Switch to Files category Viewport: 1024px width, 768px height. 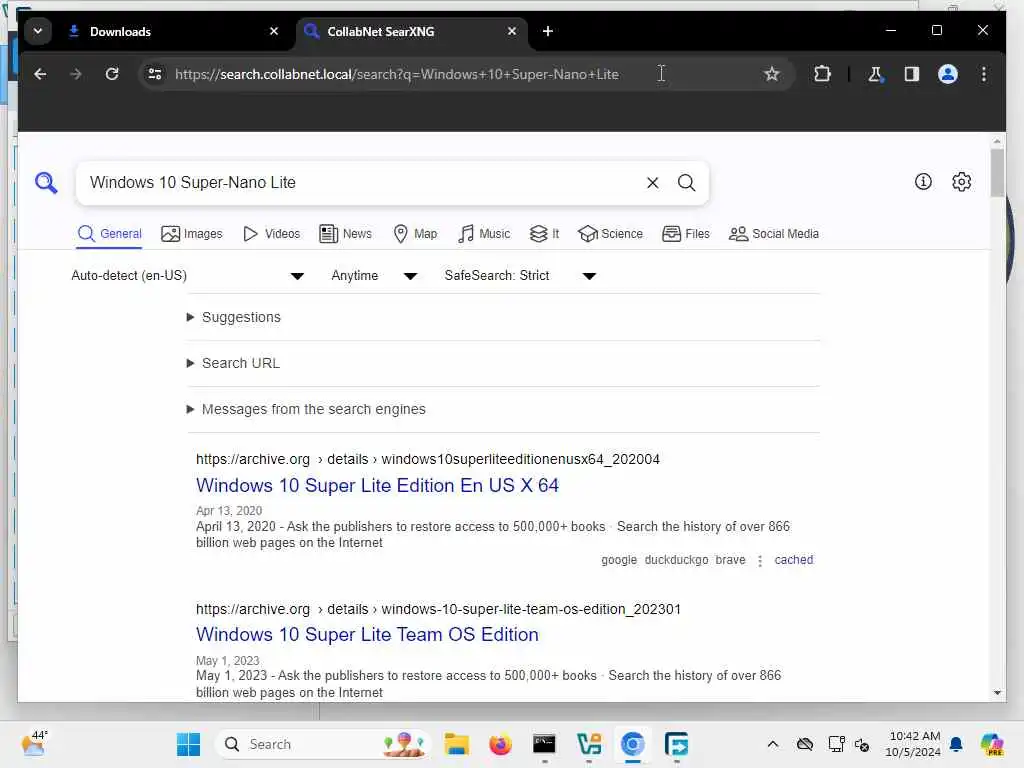coord(686,234)
